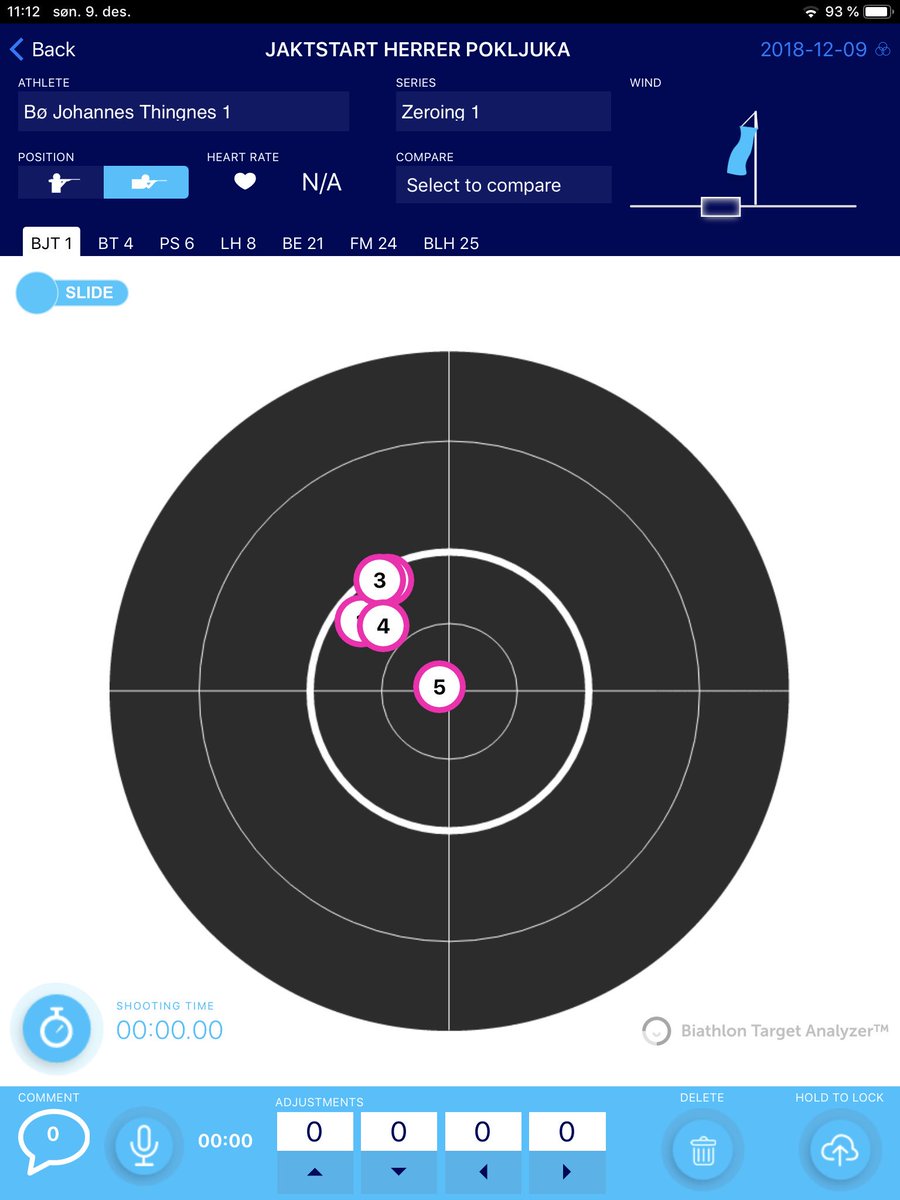Record a voice note with microphone
Screen dimensions: 900x1200
click(x=144, y=1145)
